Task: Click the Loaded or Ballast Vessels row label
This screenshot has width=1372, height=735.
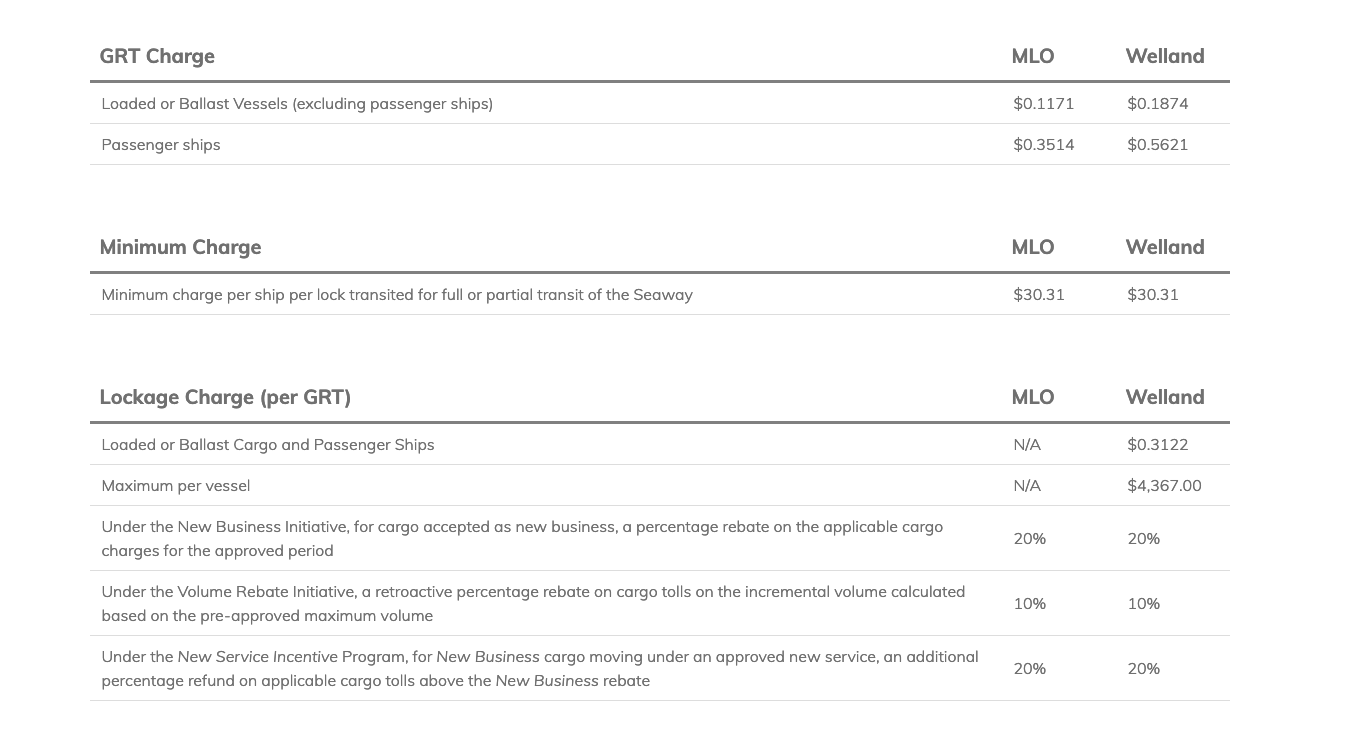Action: (297, 104)
